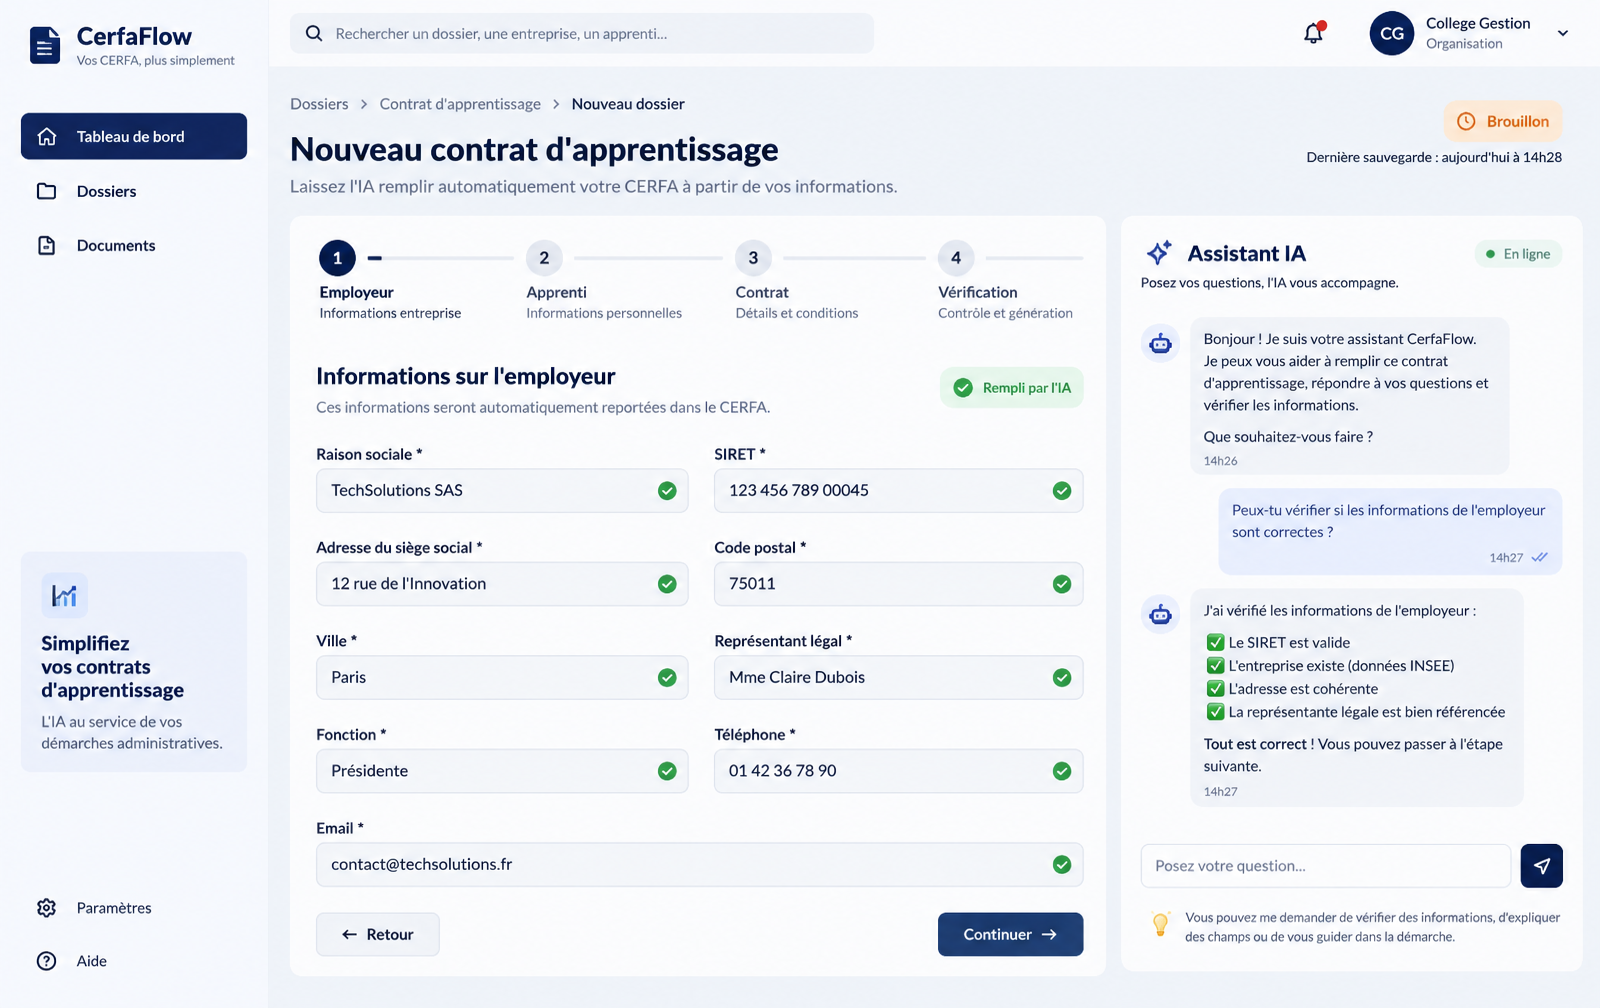Click the Continuer button
The height and width of the screenshot is (1008, 1600).
pos(1010,934)
